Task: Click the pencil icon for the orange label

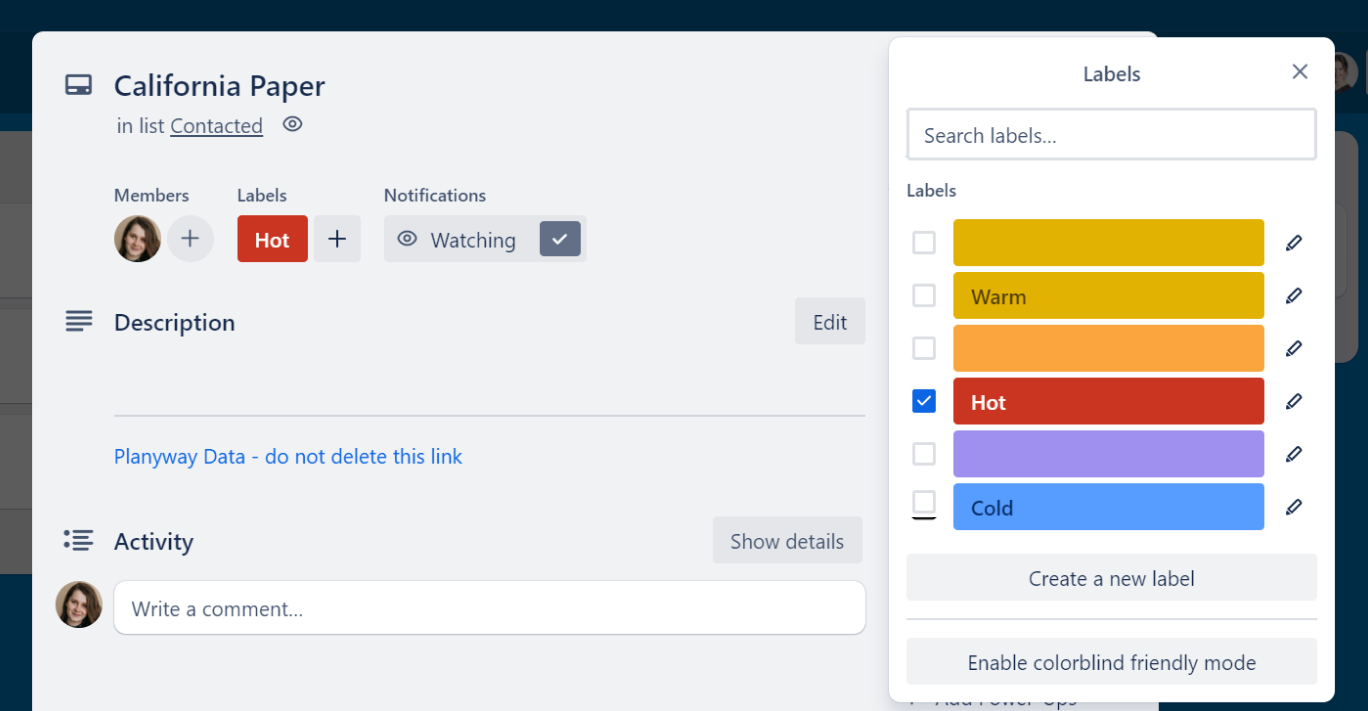Action: 1293,349
